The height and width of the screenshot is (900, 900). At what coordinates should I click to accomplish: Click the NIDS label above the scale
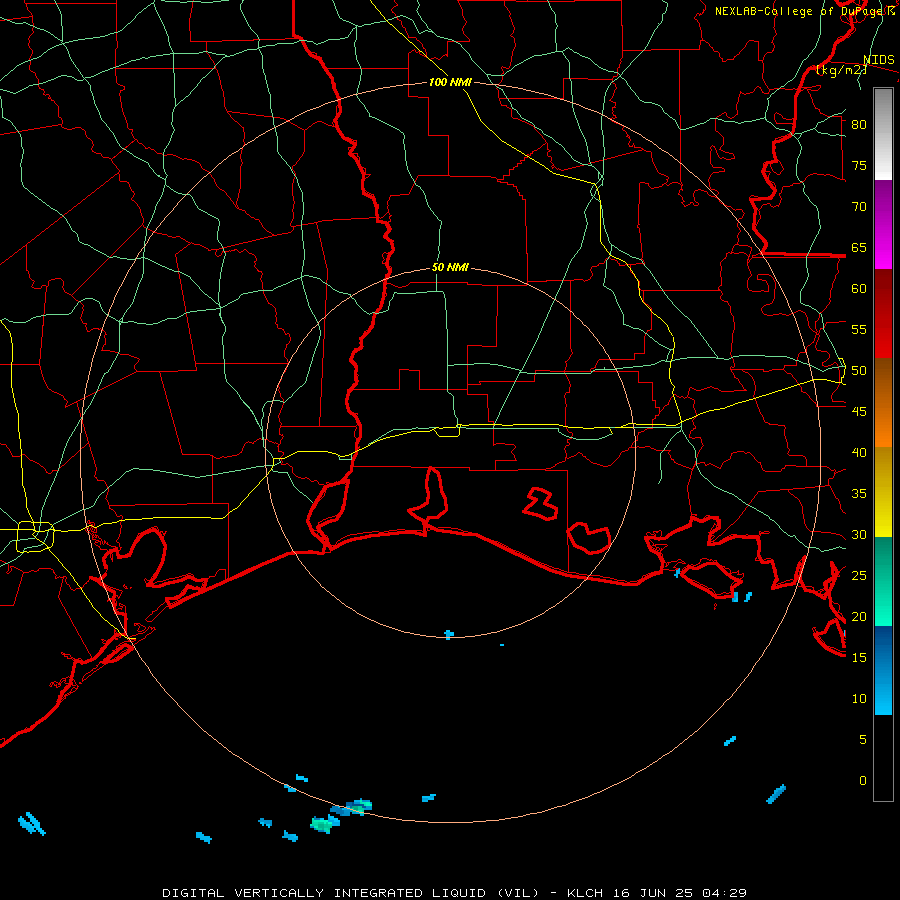[878, 60]
